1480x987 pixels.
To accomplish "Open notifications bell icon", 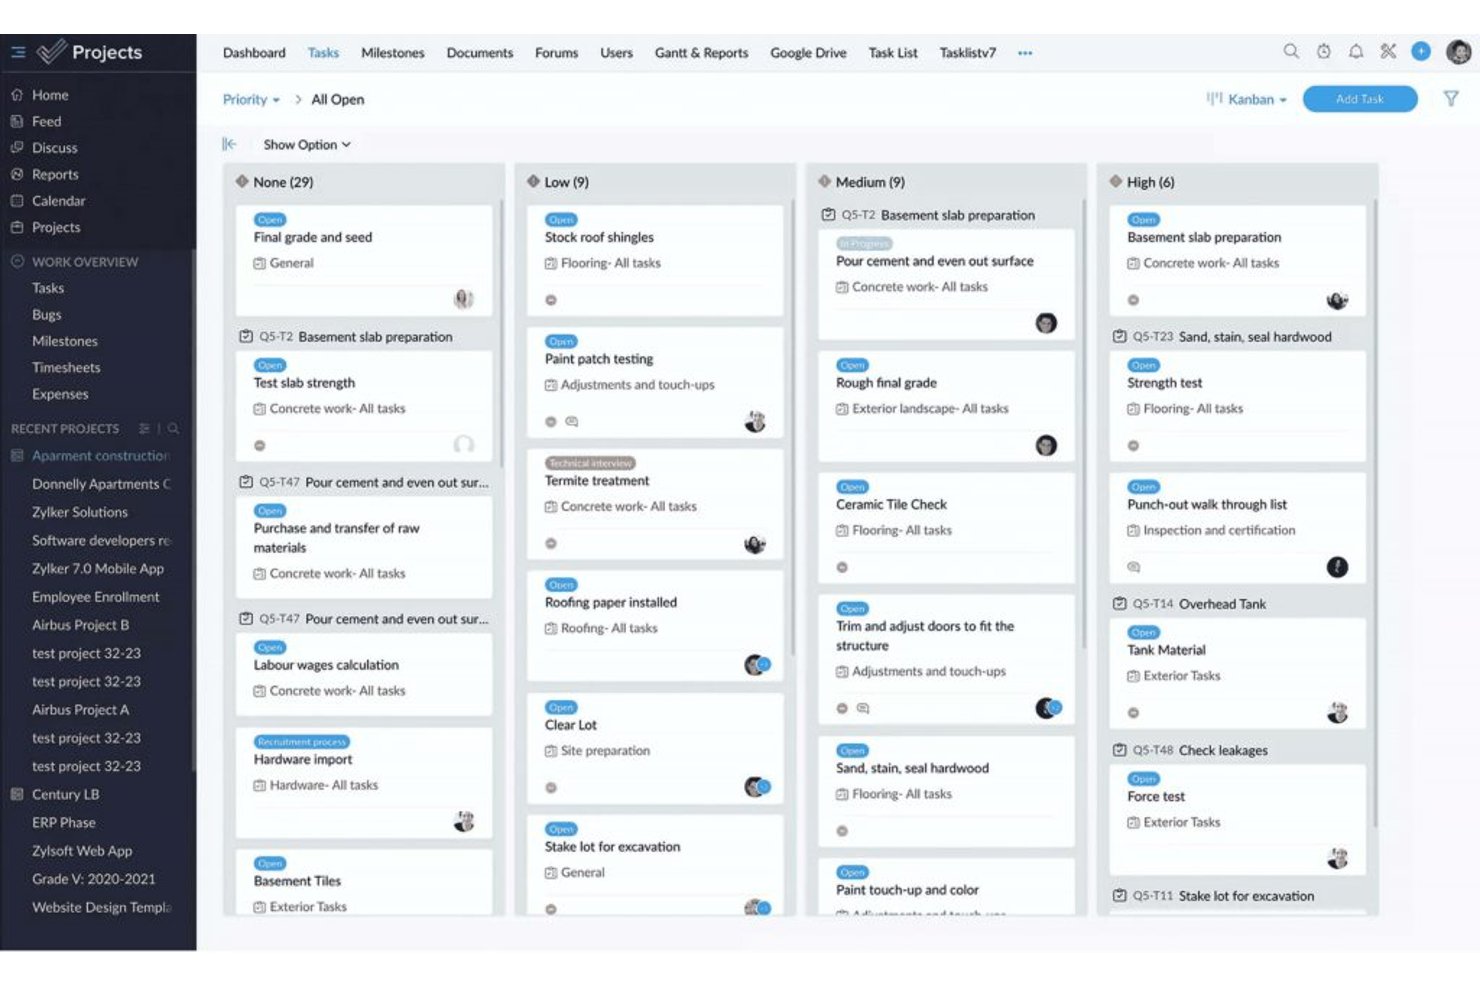I will click(1356, 51).
